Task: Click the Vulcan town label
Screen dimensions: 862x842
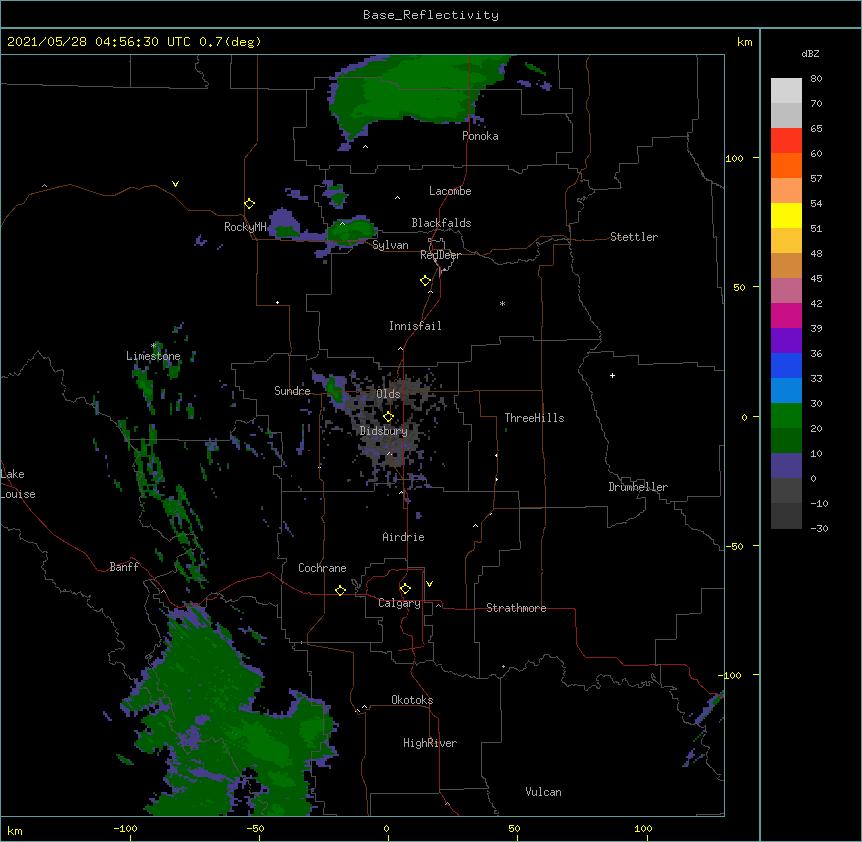Action: point(543,792)
